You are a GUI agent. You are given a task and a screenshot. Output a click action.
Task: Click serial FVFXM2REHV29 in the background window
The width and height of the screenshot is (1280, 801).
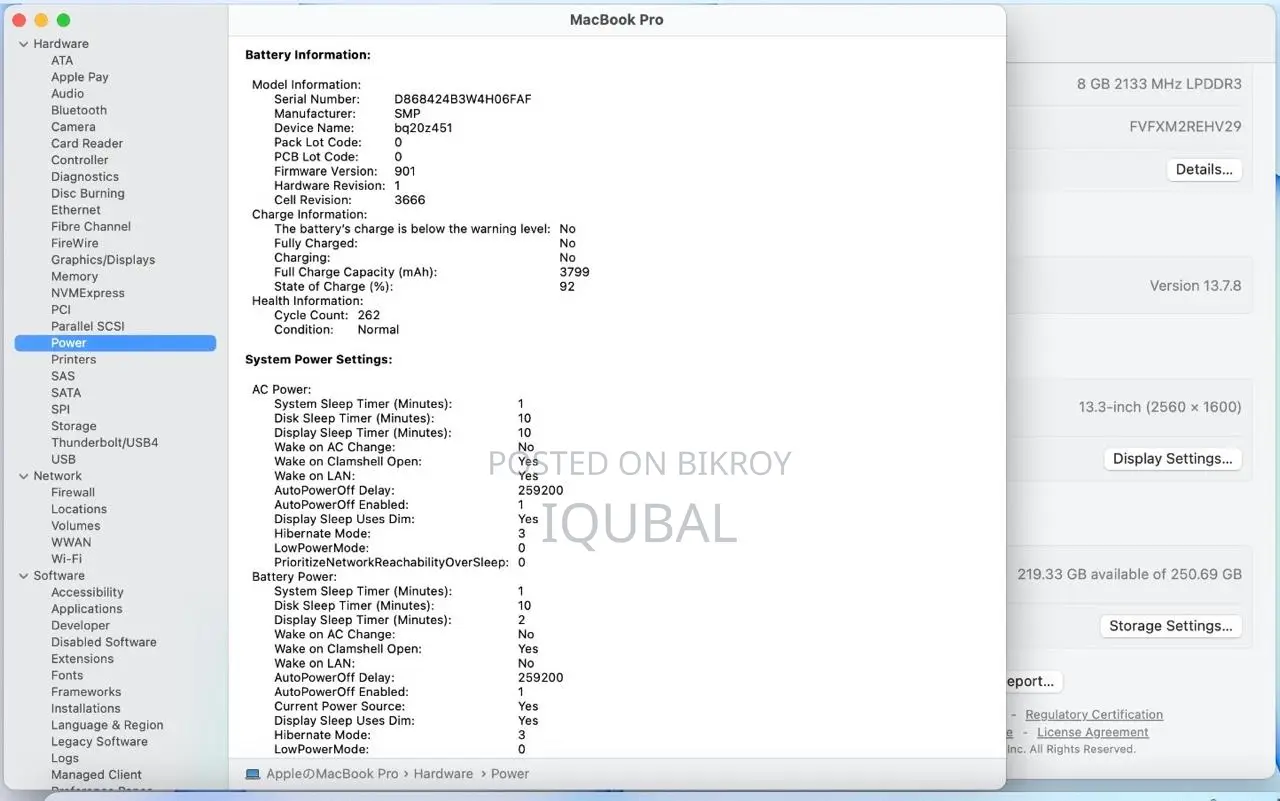click(x=1186, y=127)
